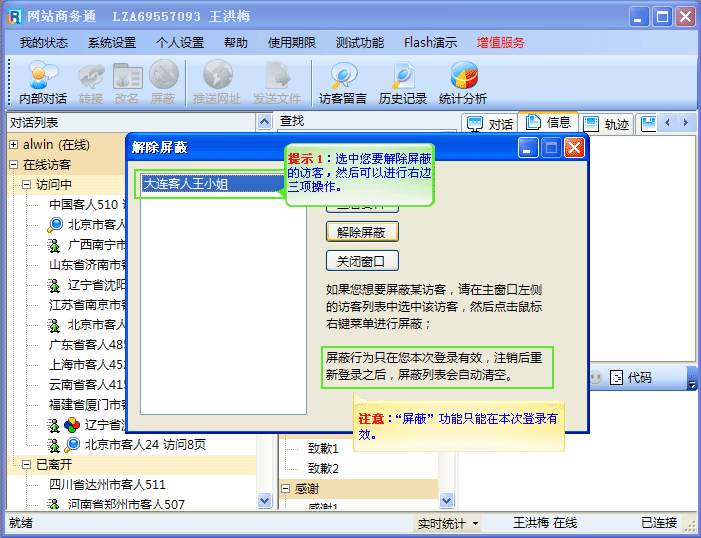Click the 关闭窗口 button
The height and width of the screenshot is (538, 701).
(x=362, y=261)
